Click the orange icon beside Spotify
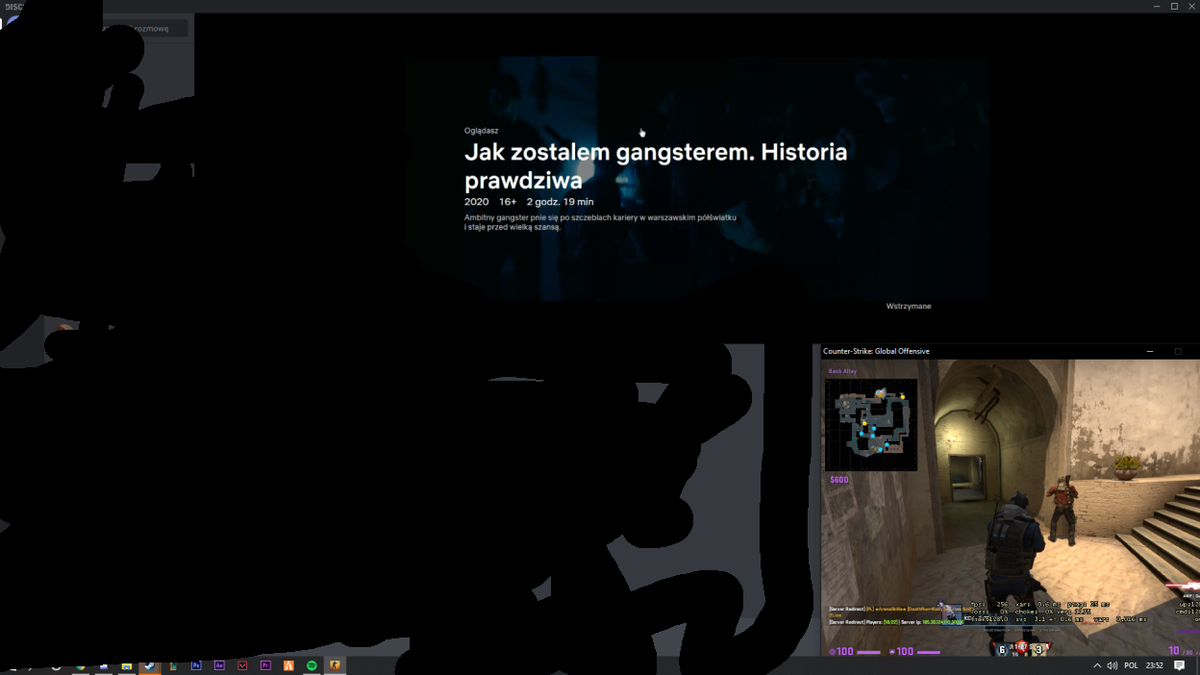 288,665
